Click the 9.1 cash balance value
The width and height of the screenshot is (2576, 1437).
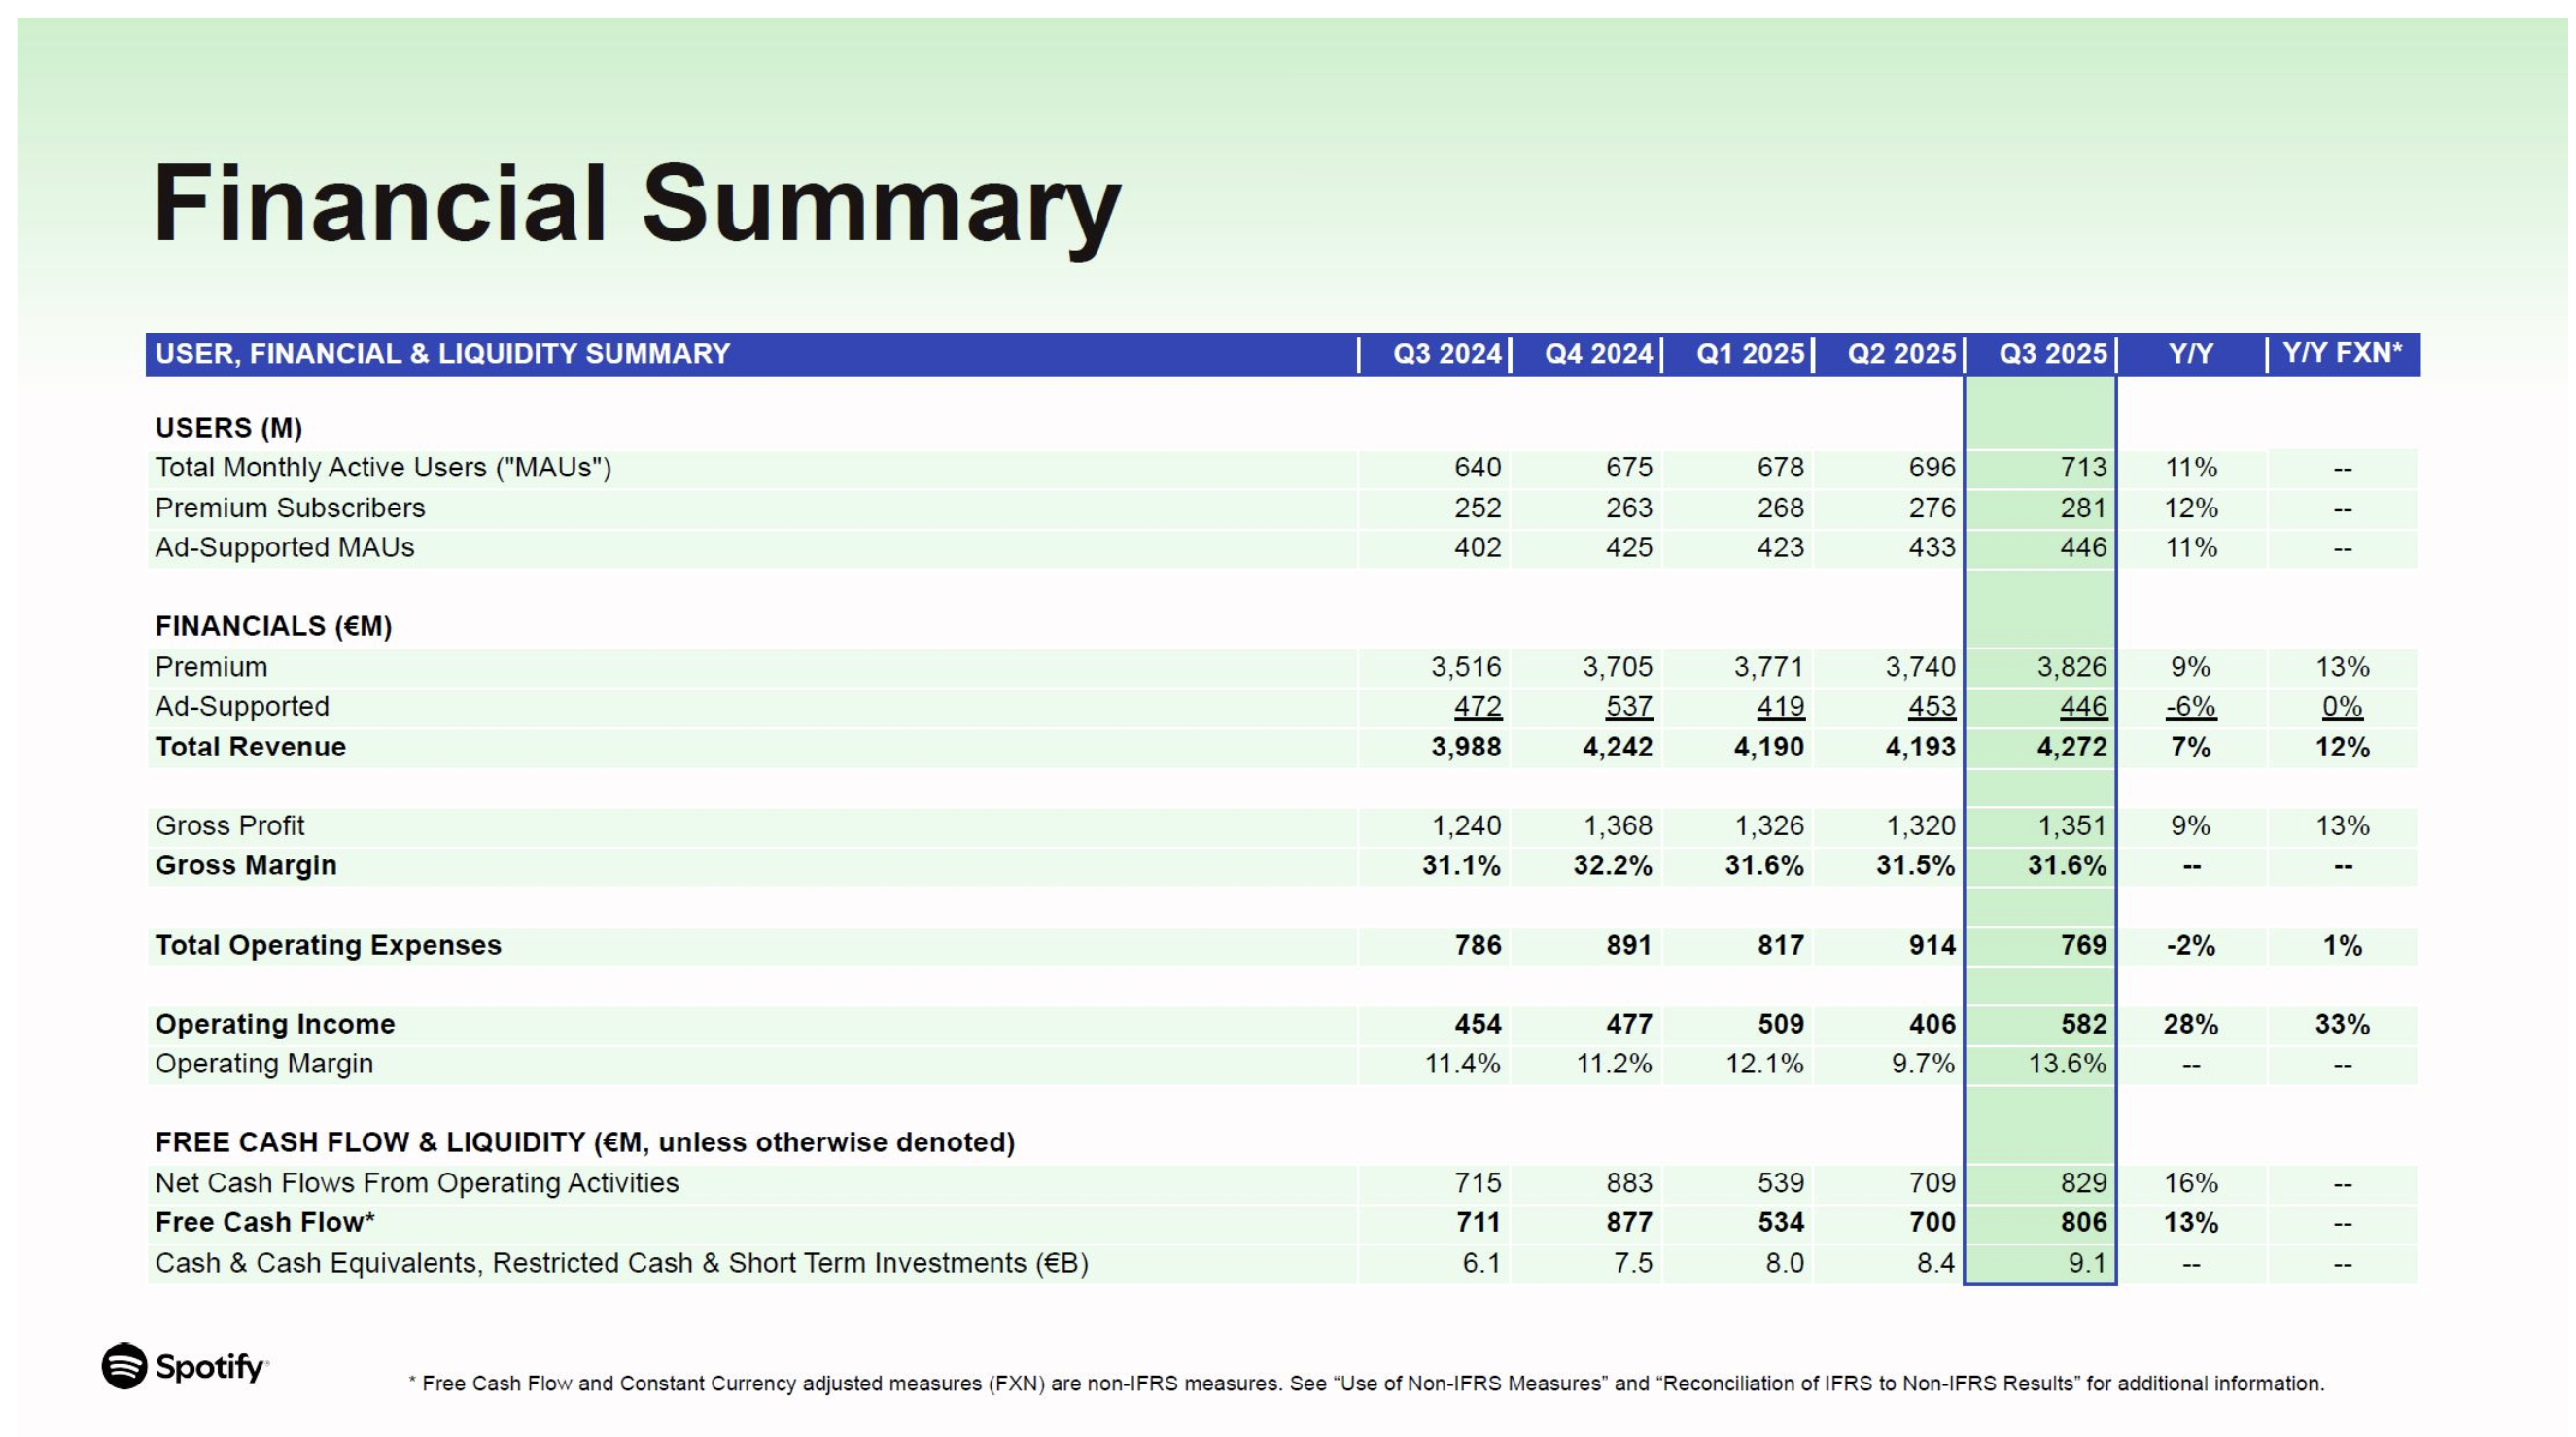pos(2087,1263)
